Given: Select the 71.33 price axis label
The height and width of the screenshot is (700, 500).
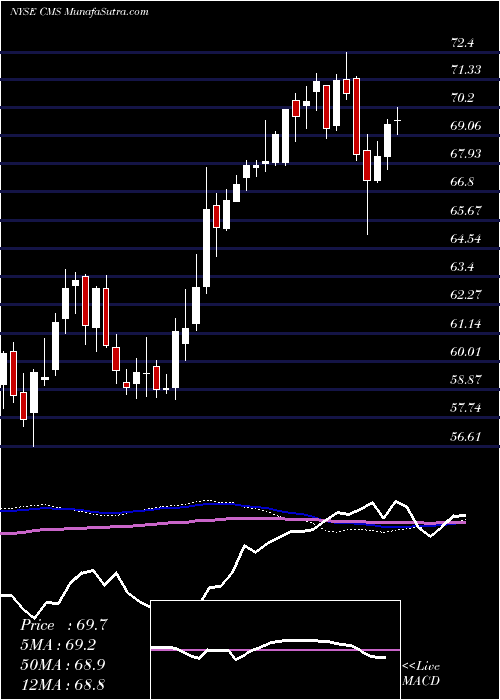Looking at the screenshot, I should coord(467,70).
